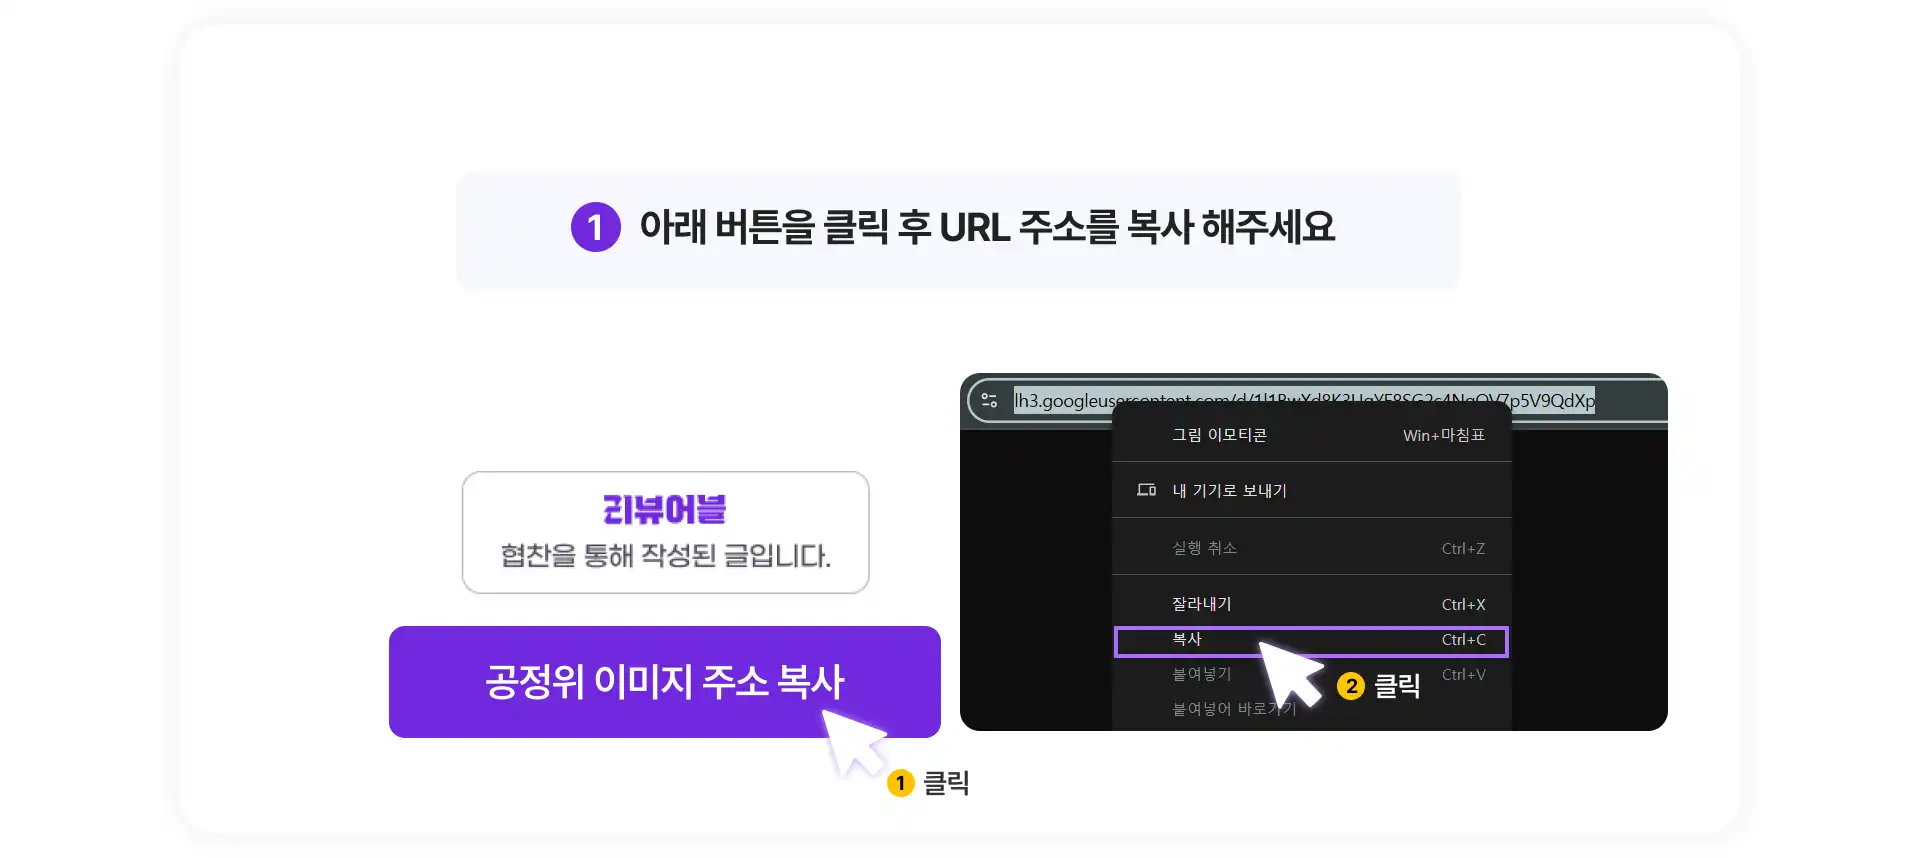Viewport: 1920px width, 858px height.
Task: Click the Ctrl+C shortcut label
Action: coord(1463,640)
